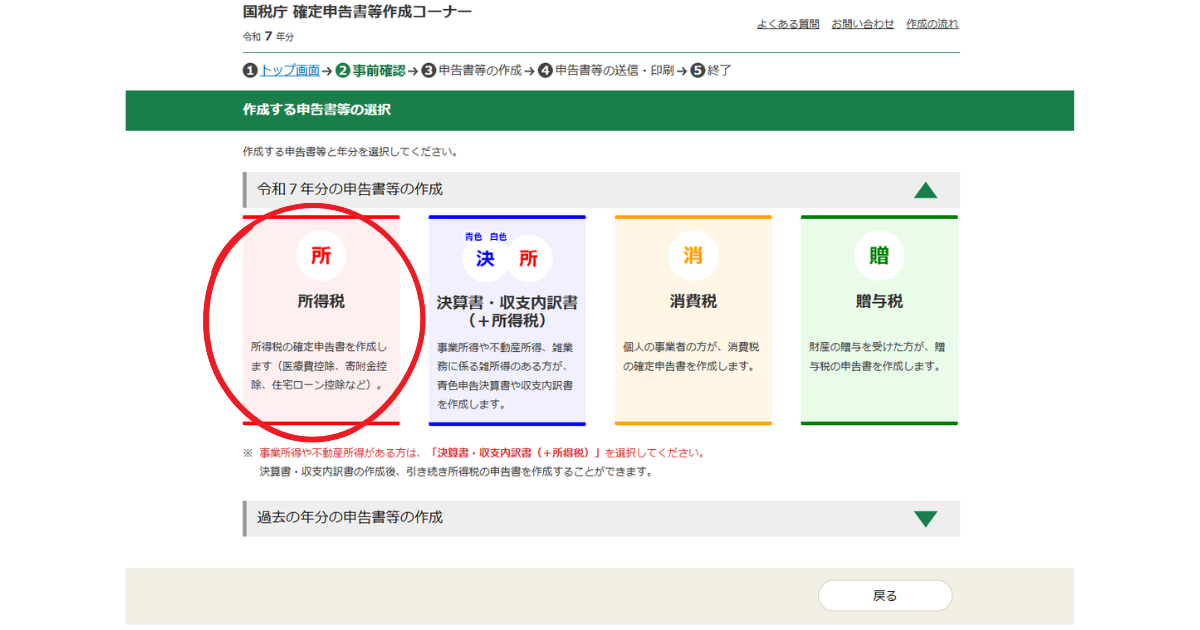The height and width of the screenshot is (630, 1200).
Task: Expand the 過去の年分 section arrow
Action: (925, 518)
